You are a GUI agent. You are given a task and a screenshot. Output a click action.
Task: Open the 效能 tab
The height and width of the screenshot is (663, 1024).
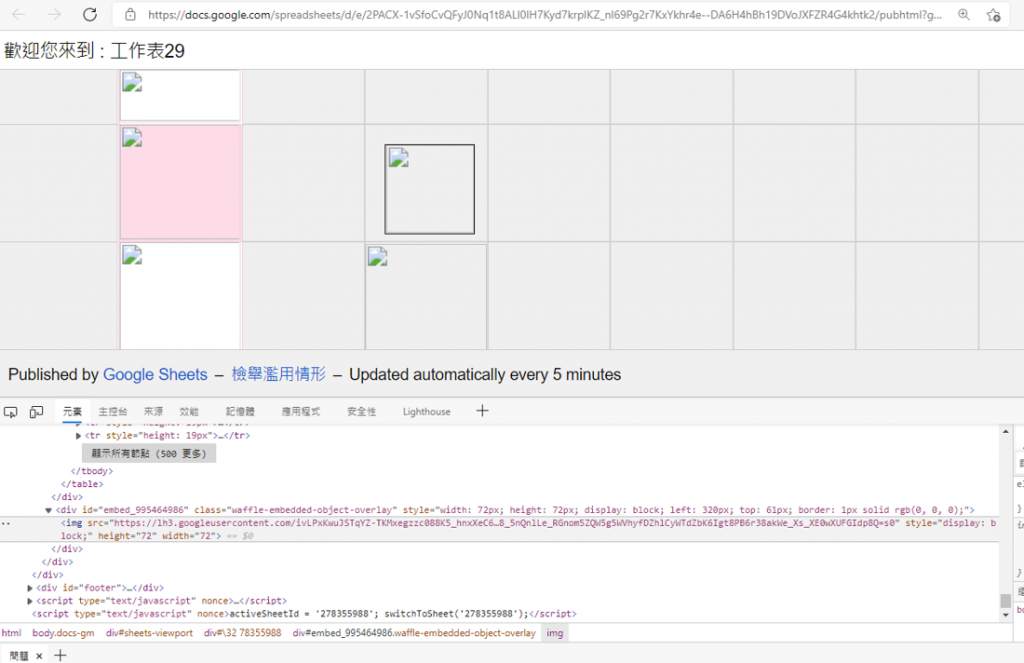click(189, 412)
